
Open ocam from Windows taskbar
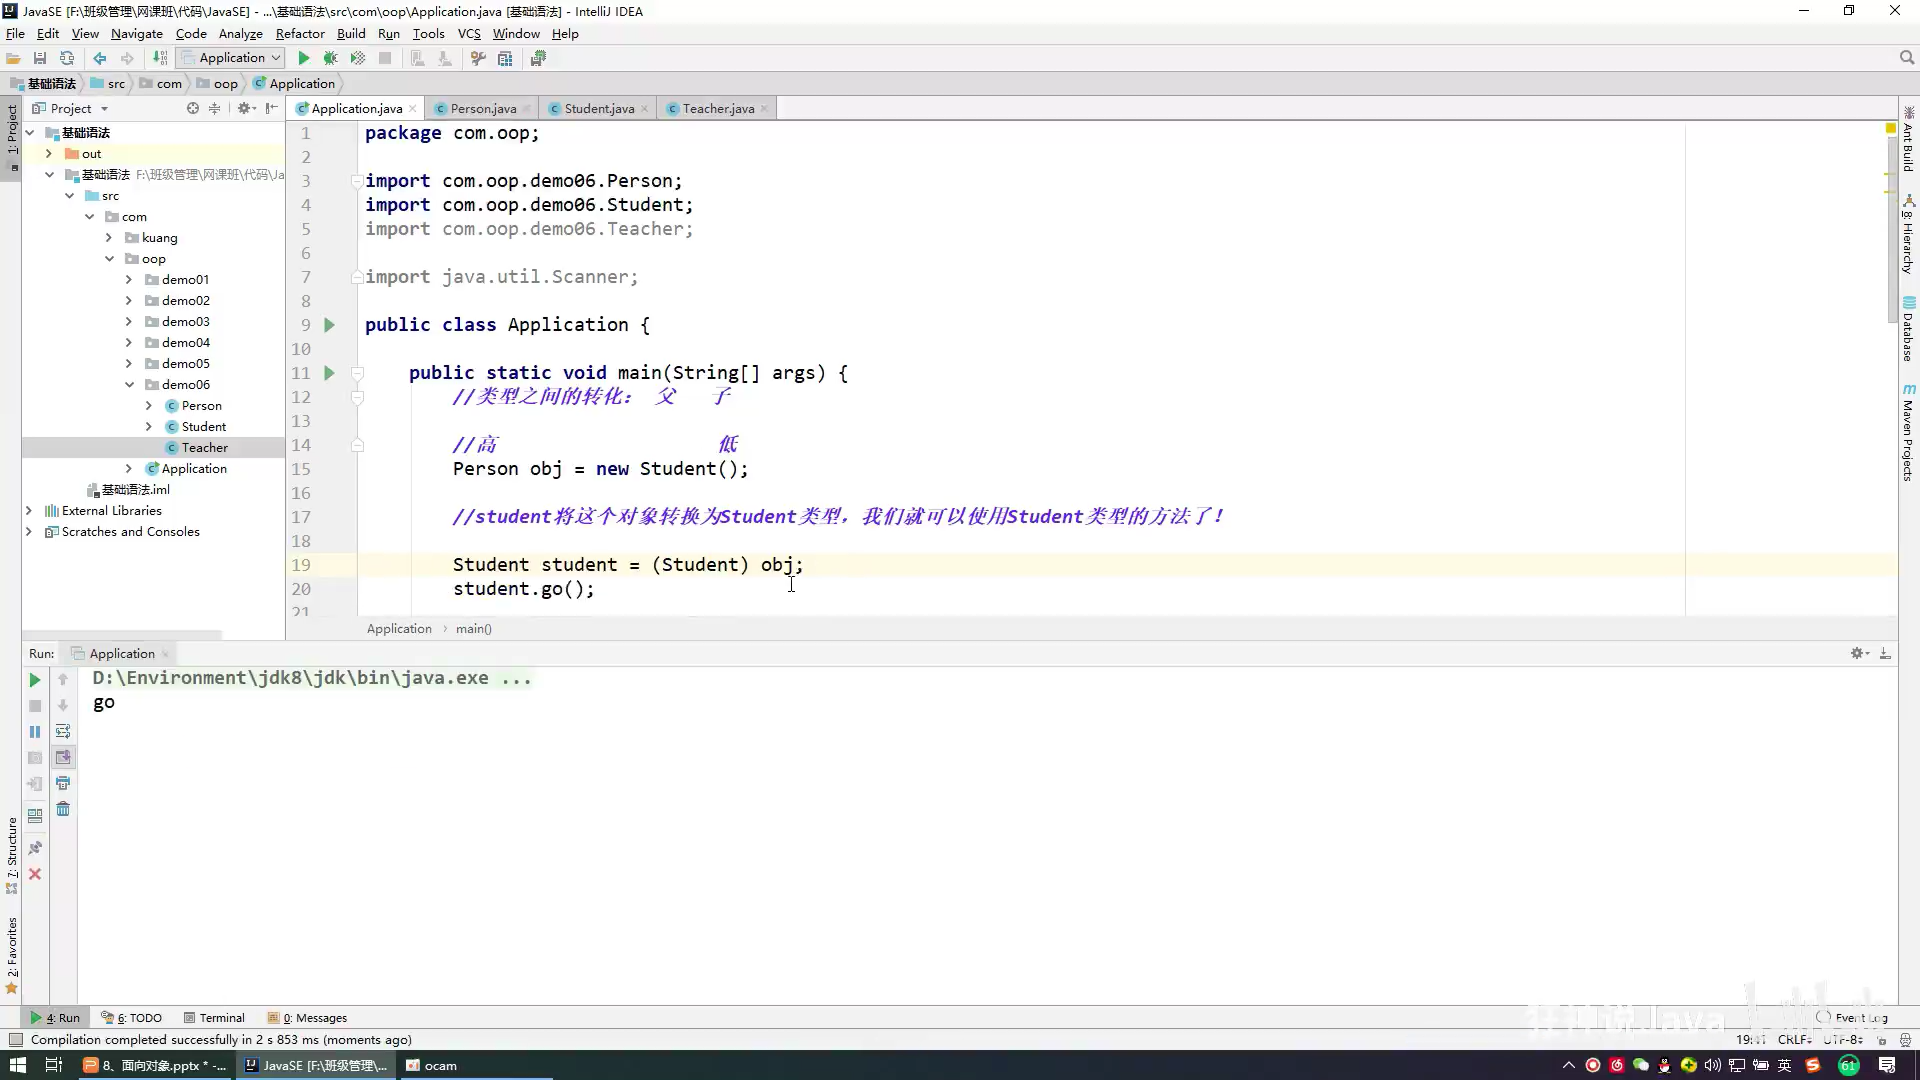(432, 1066)
